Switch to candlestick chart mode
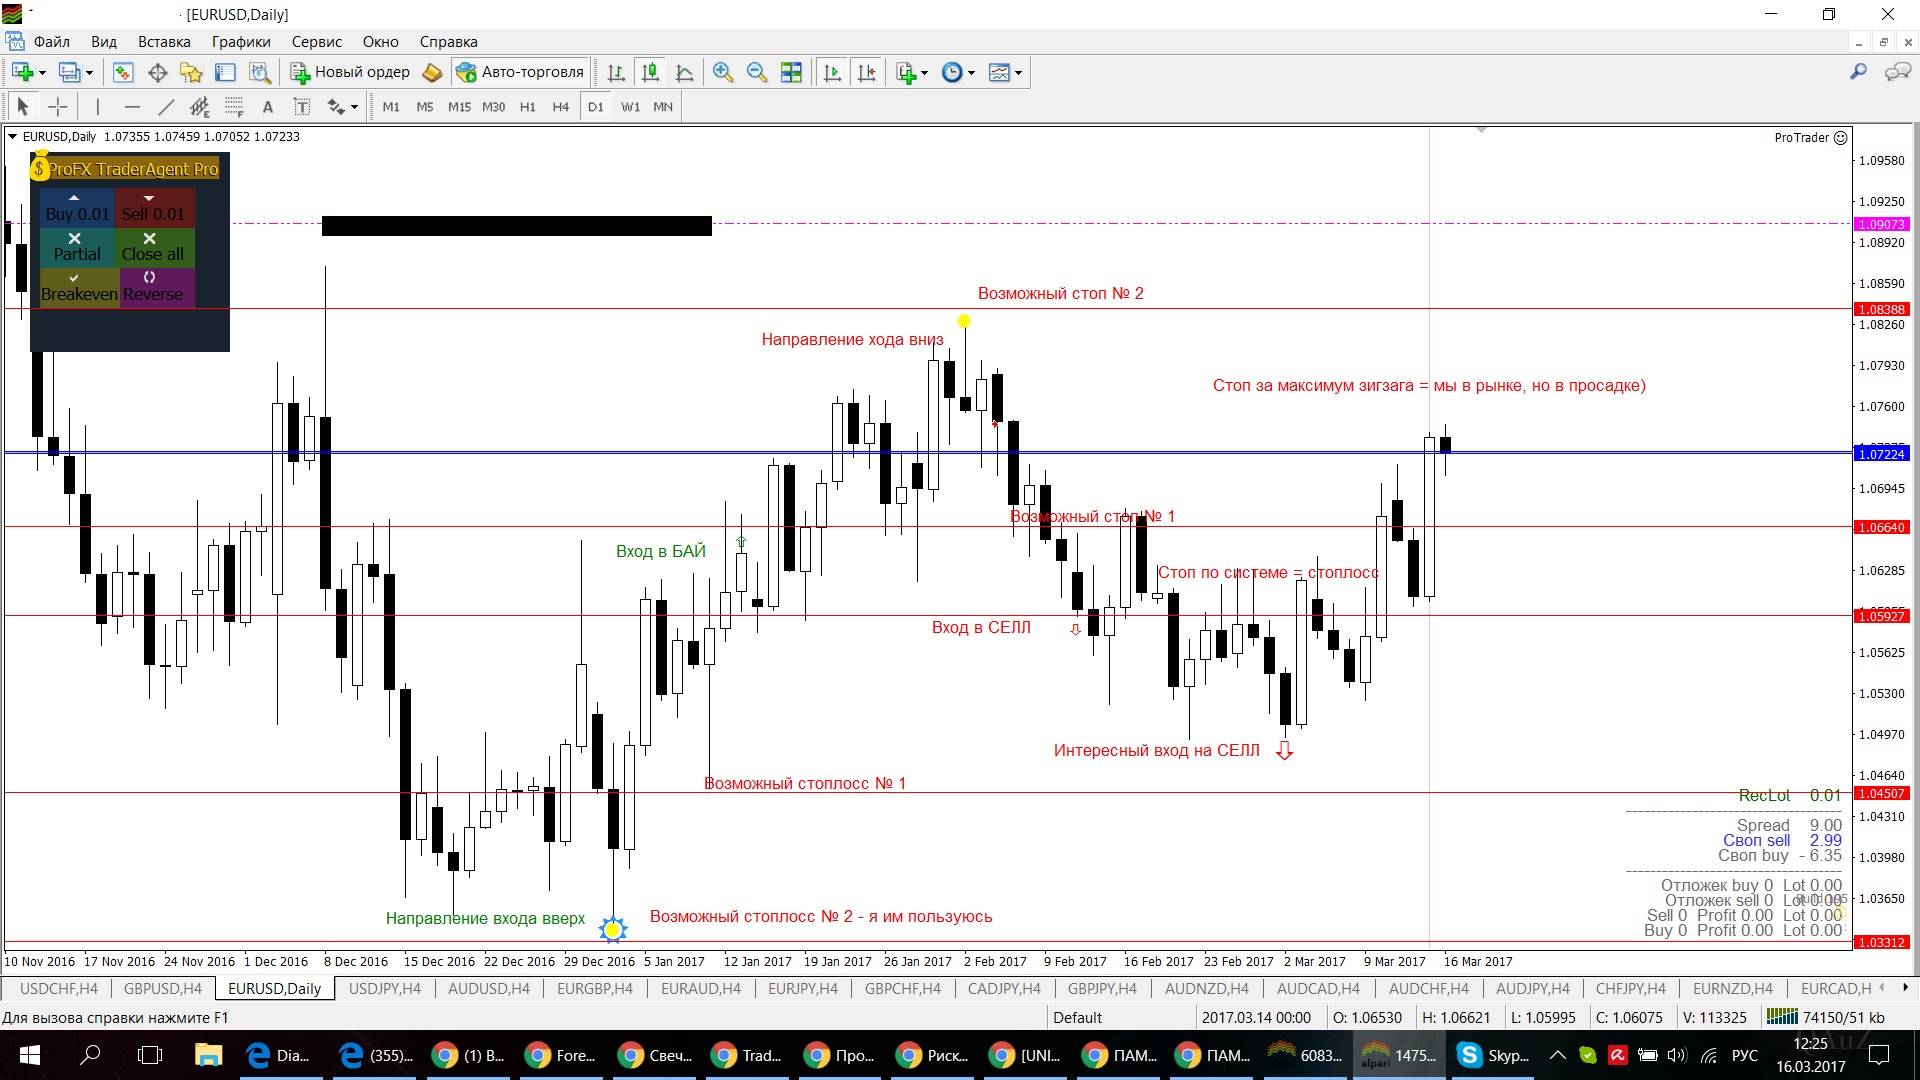The height and width of the screenshot is (1080, 1920). (x=650, y=72)
